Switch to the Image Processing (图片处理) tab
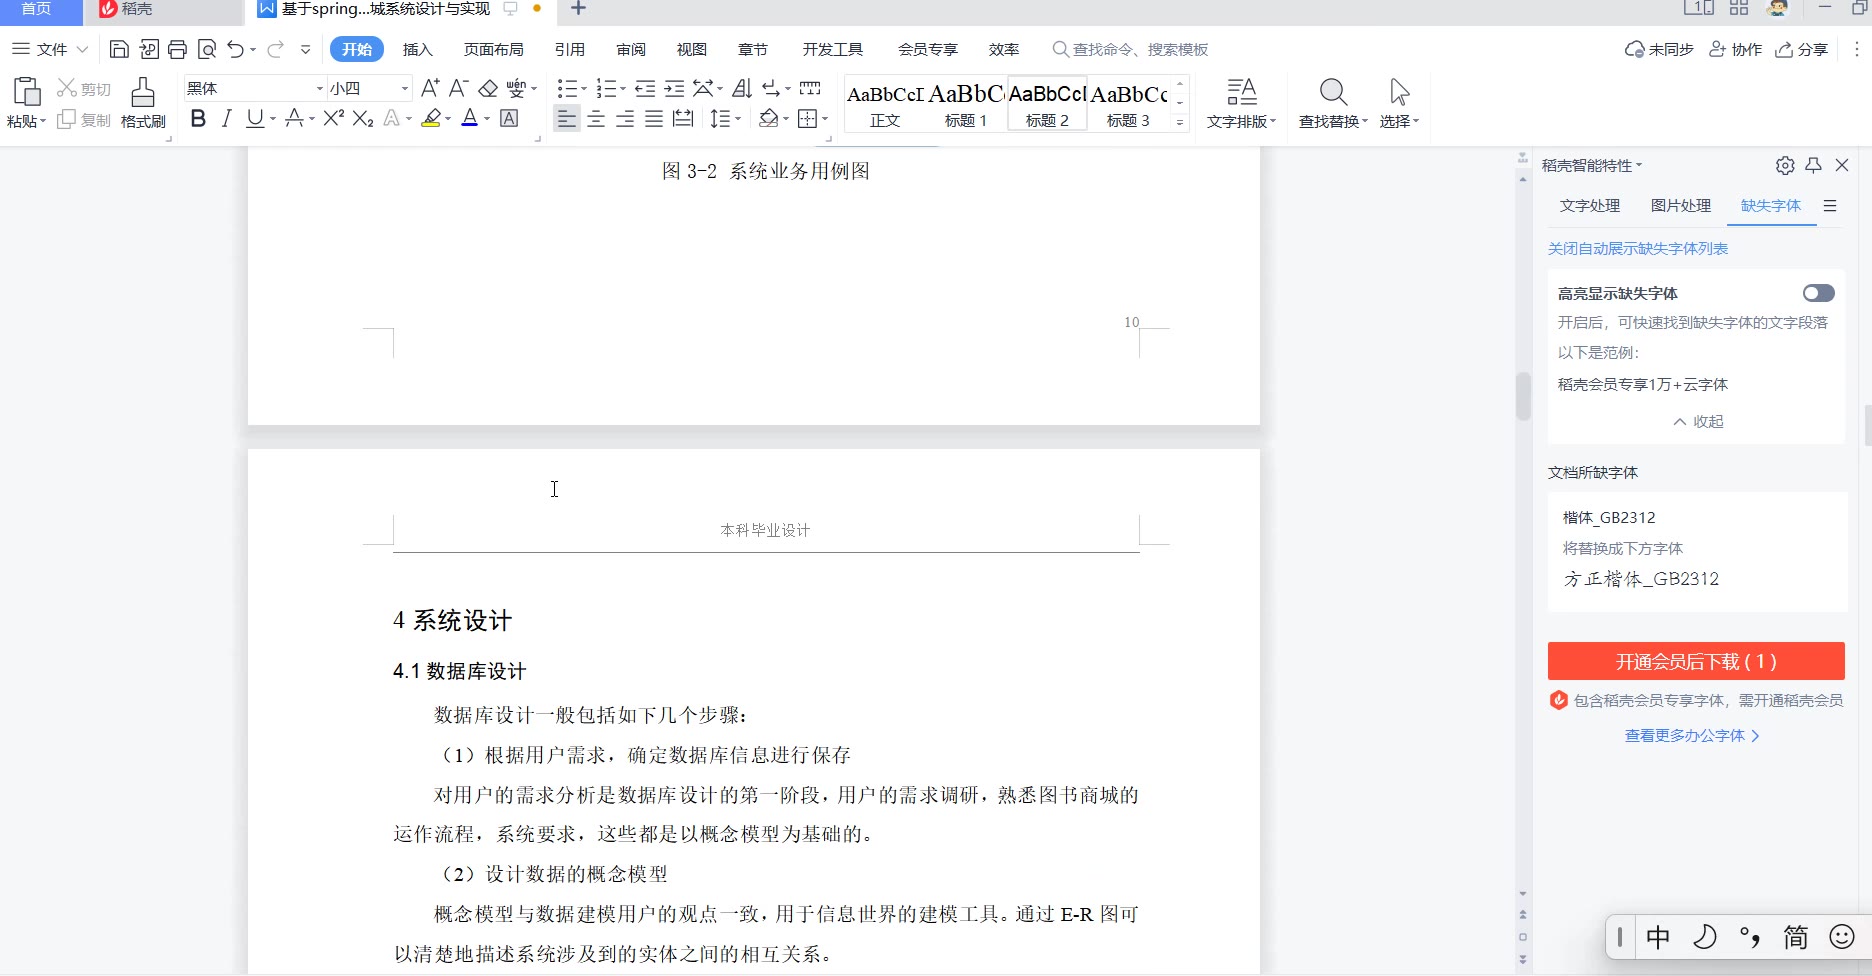The width and height of the screenshot is (1872, 976). point(1680,205)
